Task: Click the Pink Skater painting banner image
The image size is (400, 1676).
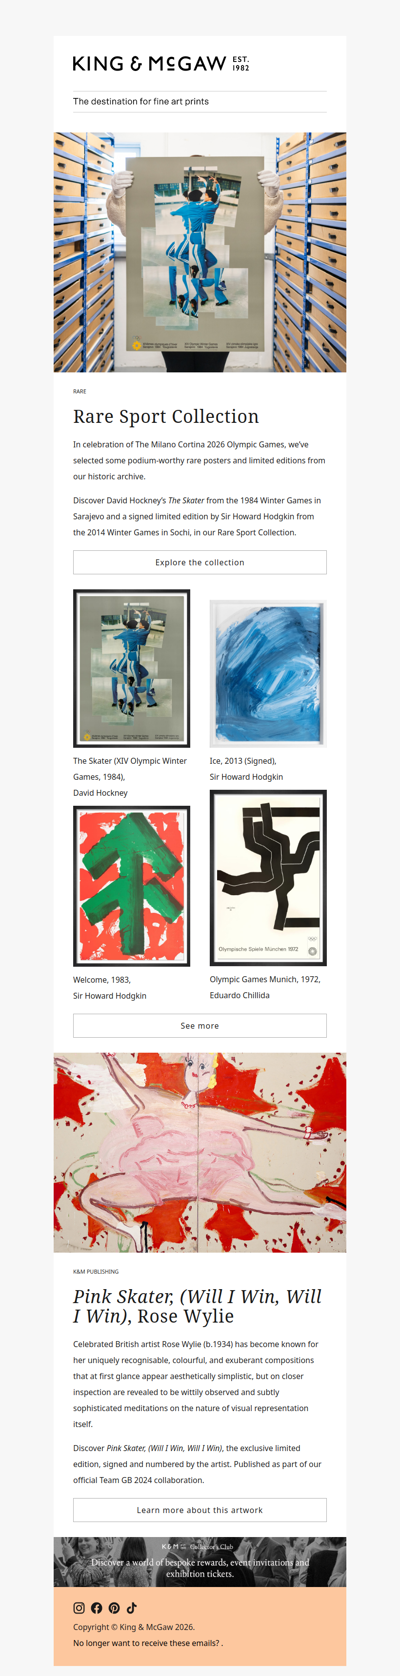Action: (200, 1152)
